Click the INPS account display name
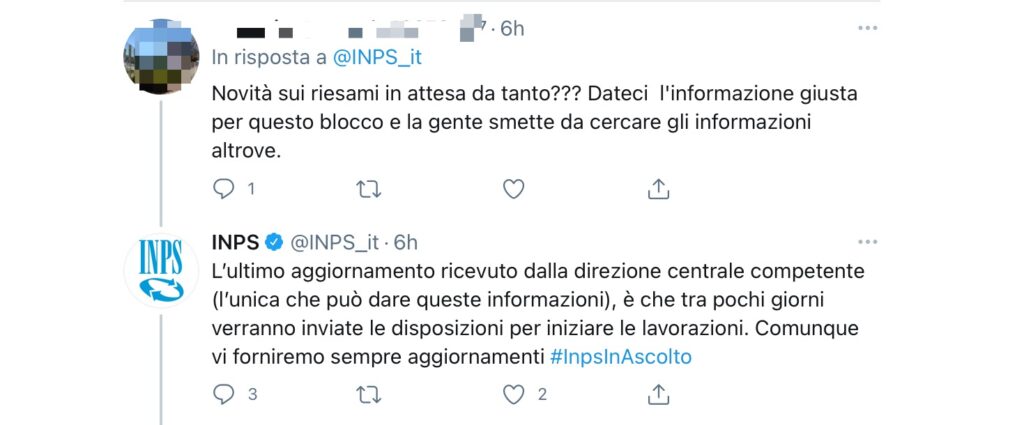This screenshot has height=425, width=1024. 235,243
